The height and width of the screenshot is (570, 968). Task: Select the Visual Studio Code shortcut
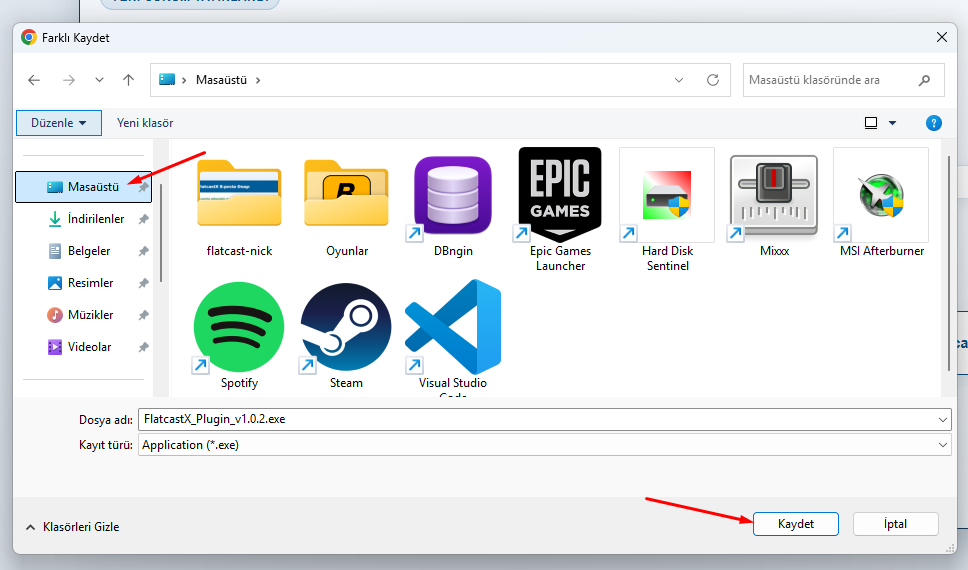pos(453,327)
